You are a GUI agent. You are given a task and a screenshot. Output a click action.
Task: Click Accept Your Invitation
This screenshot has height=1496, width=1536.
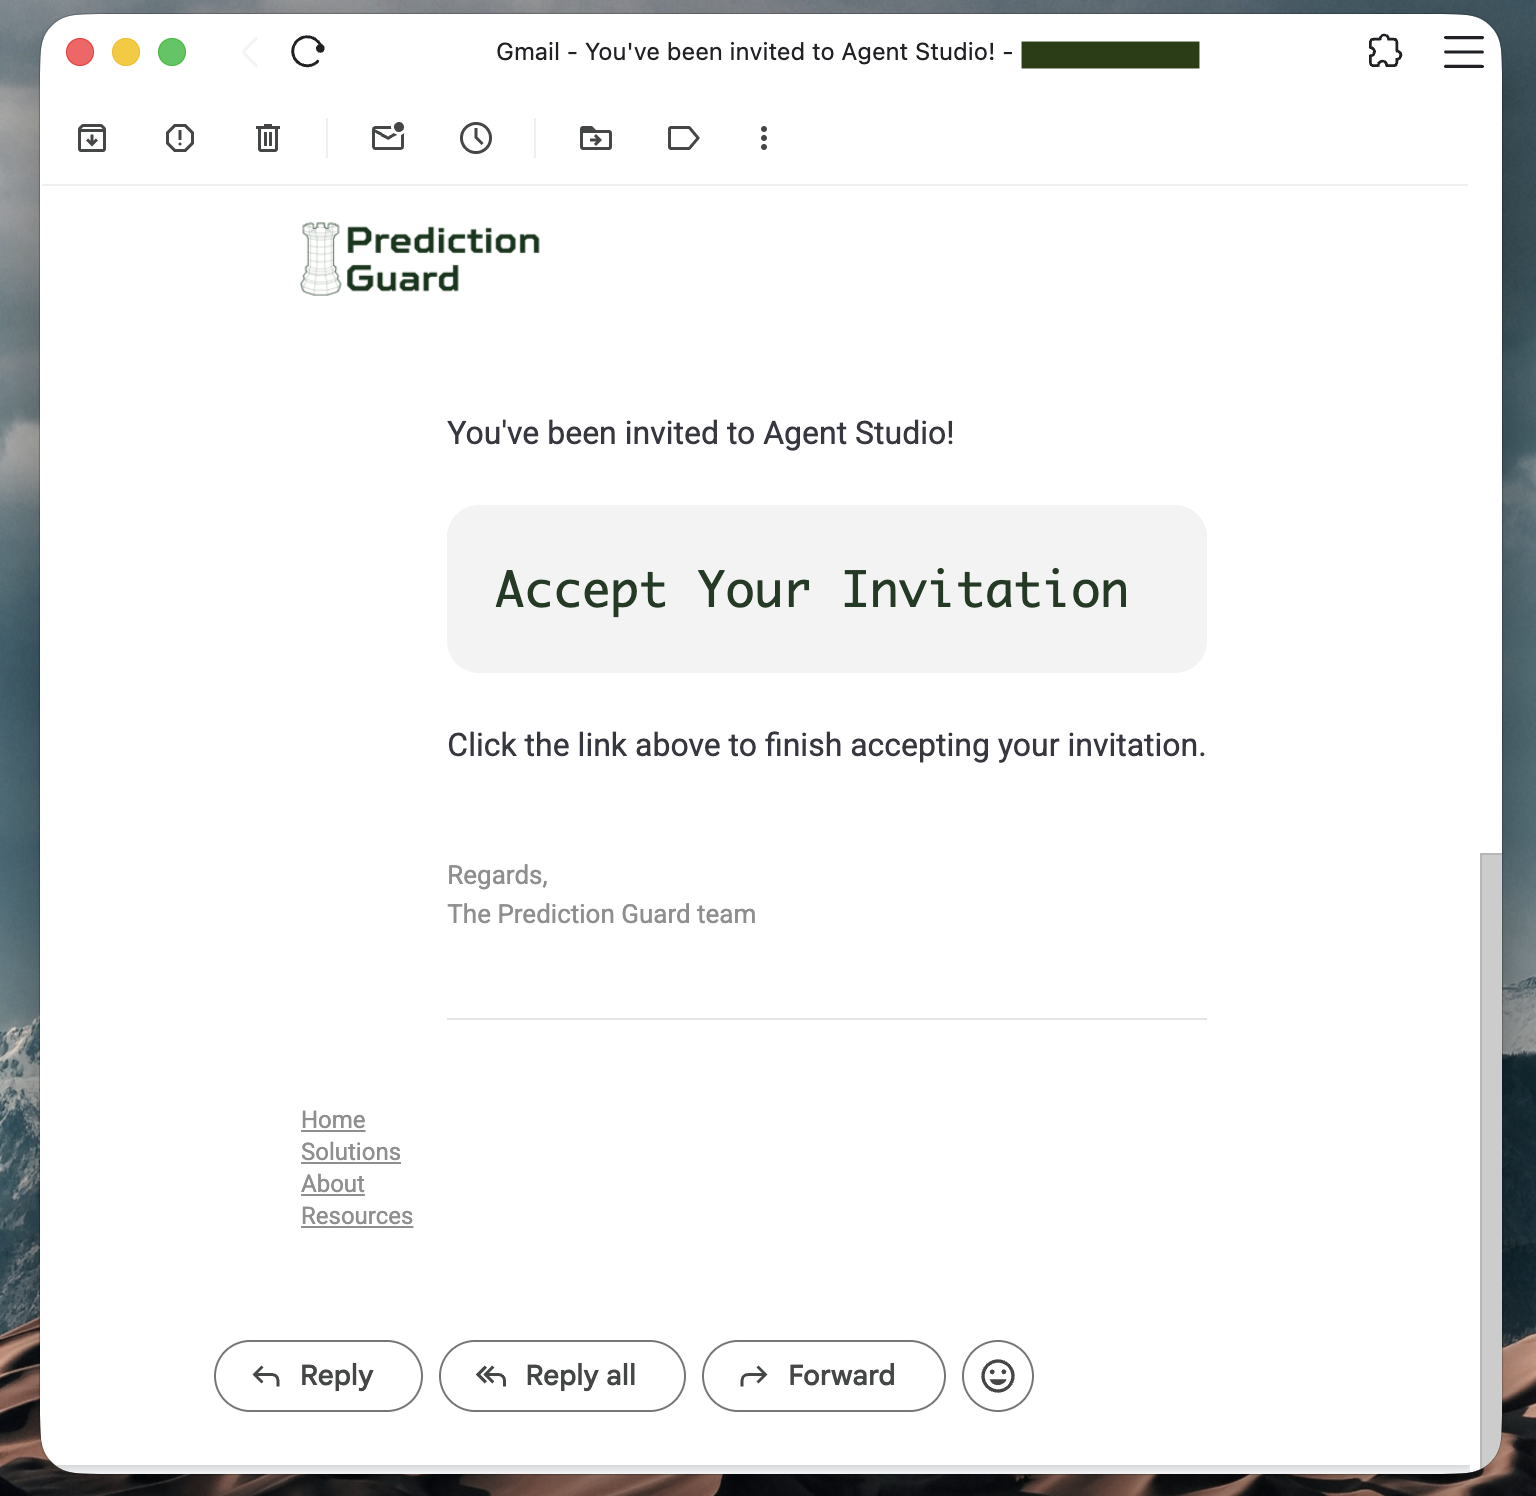click(x=812, y=589)
